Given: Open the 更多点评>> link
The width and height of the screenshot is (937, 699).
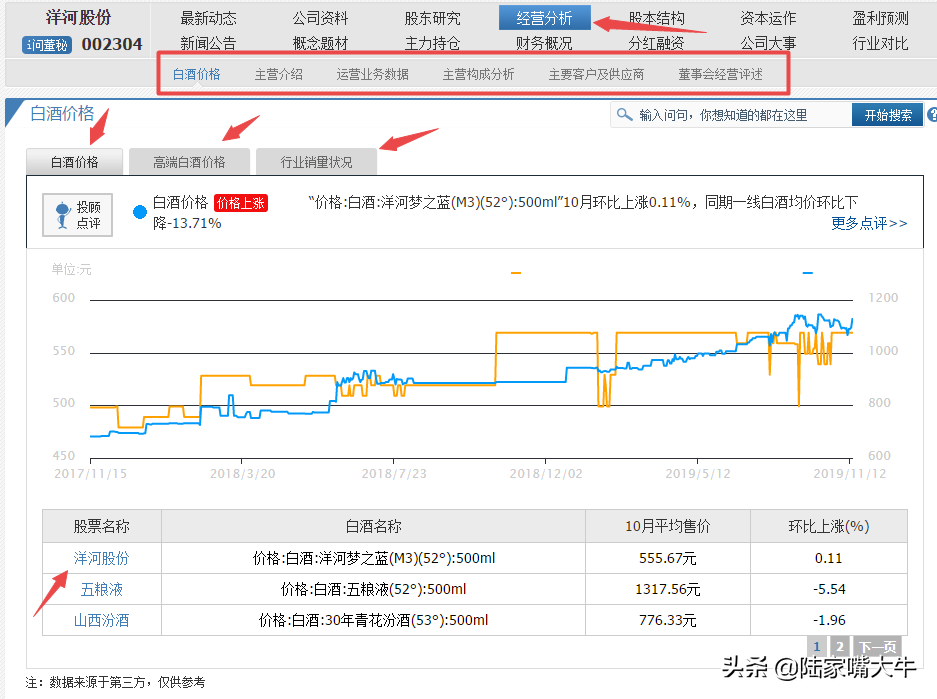Looking at the screenshot, I should click(869, 223).
